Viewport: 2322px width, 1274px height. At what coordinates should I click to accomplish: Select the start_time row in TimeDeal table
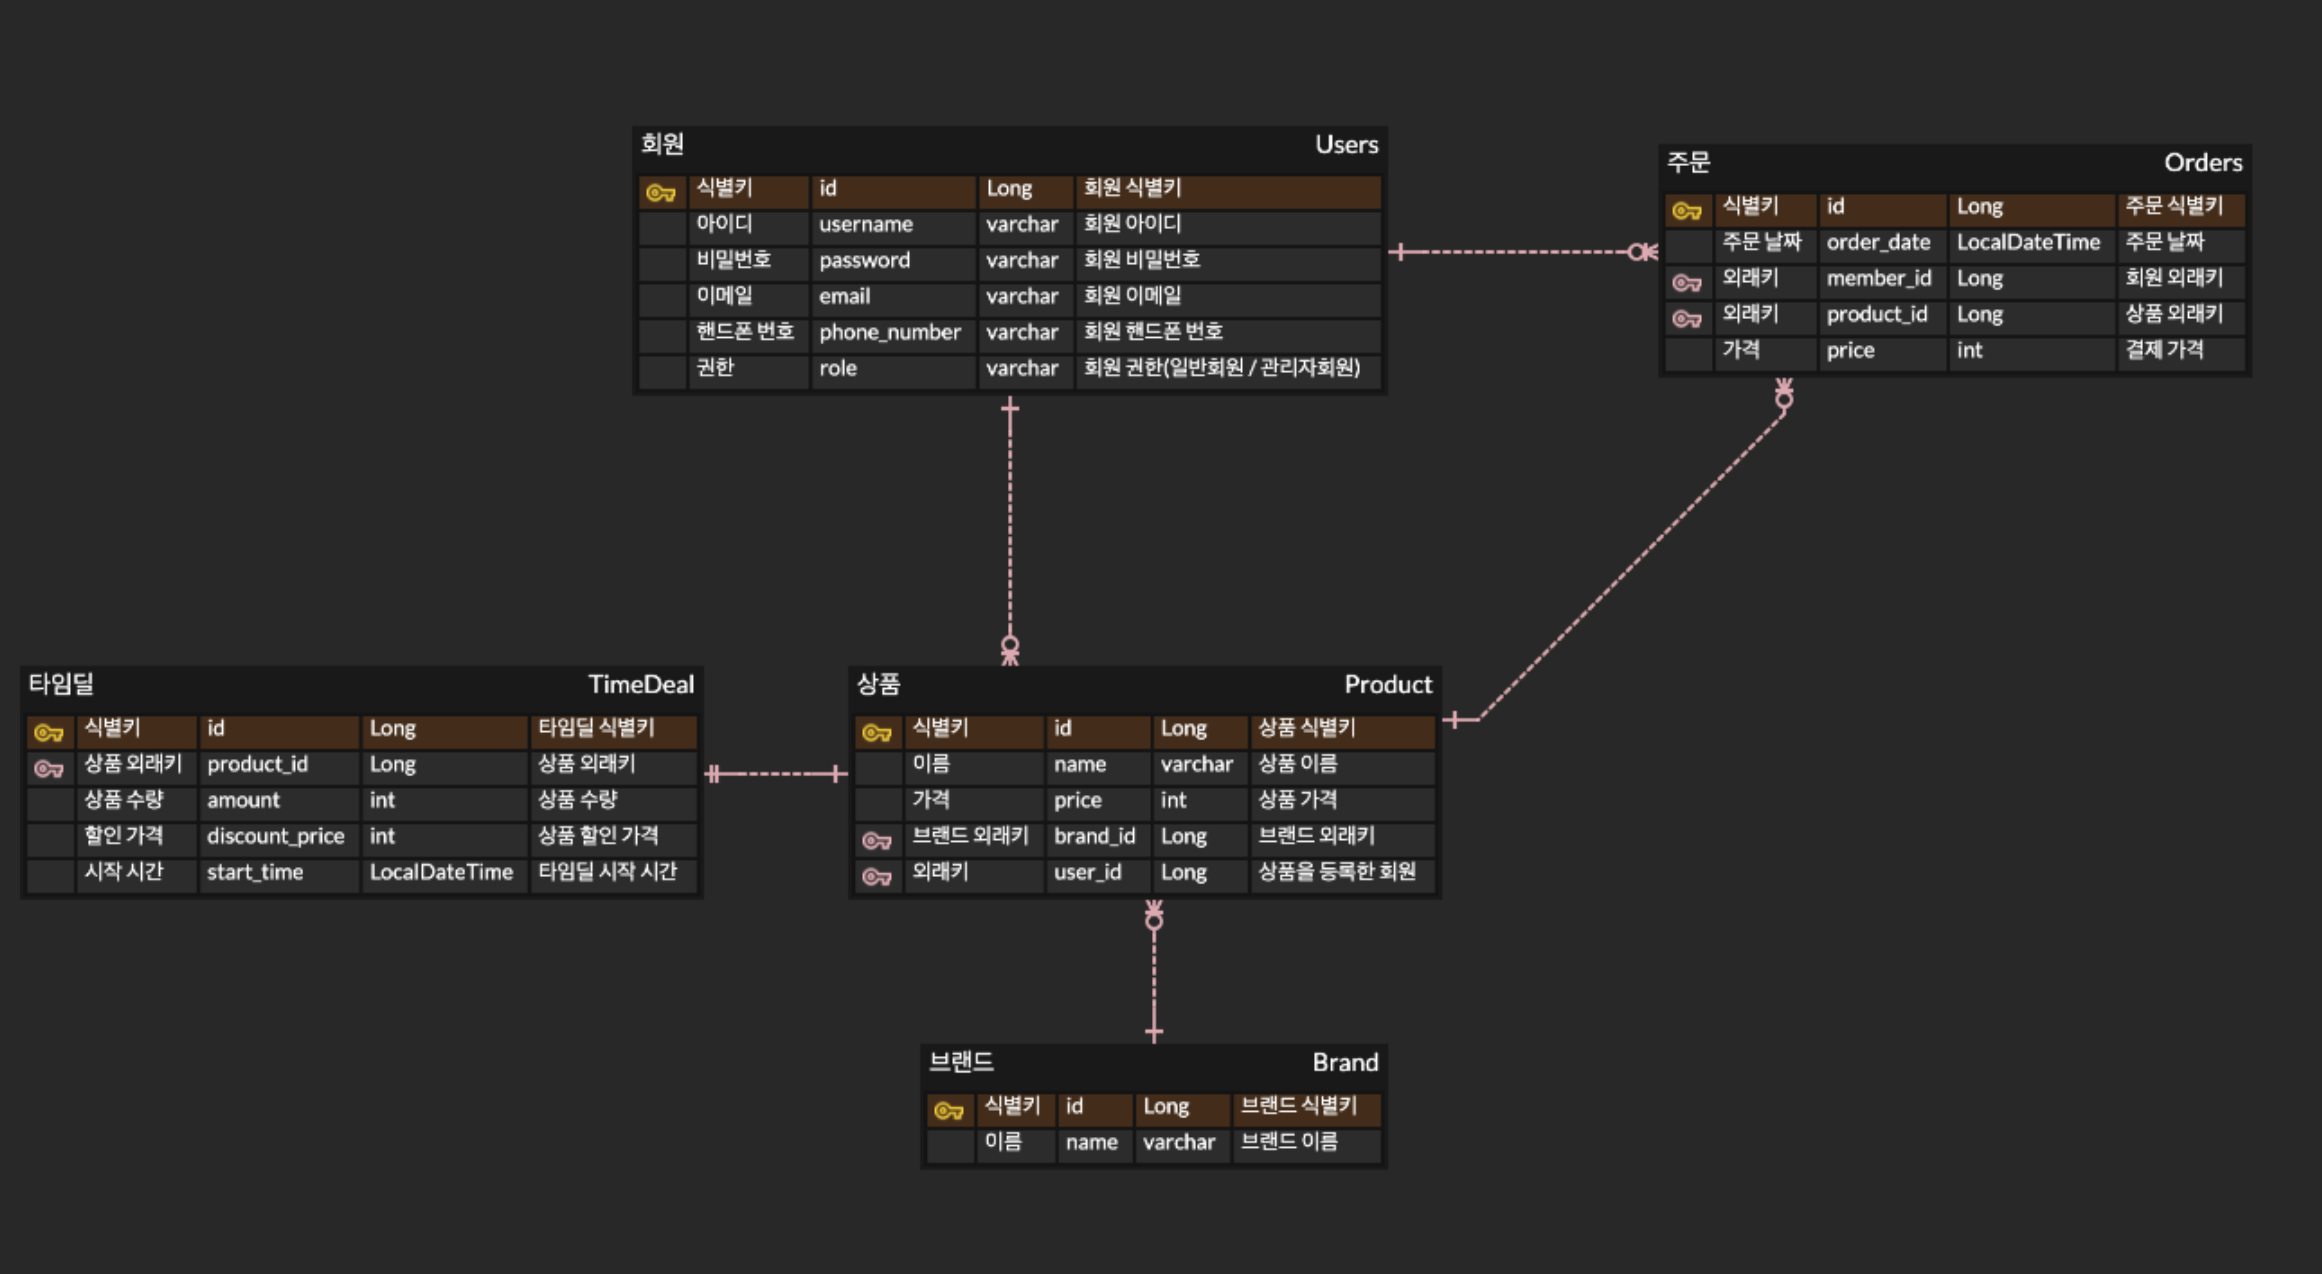[360, 872]
